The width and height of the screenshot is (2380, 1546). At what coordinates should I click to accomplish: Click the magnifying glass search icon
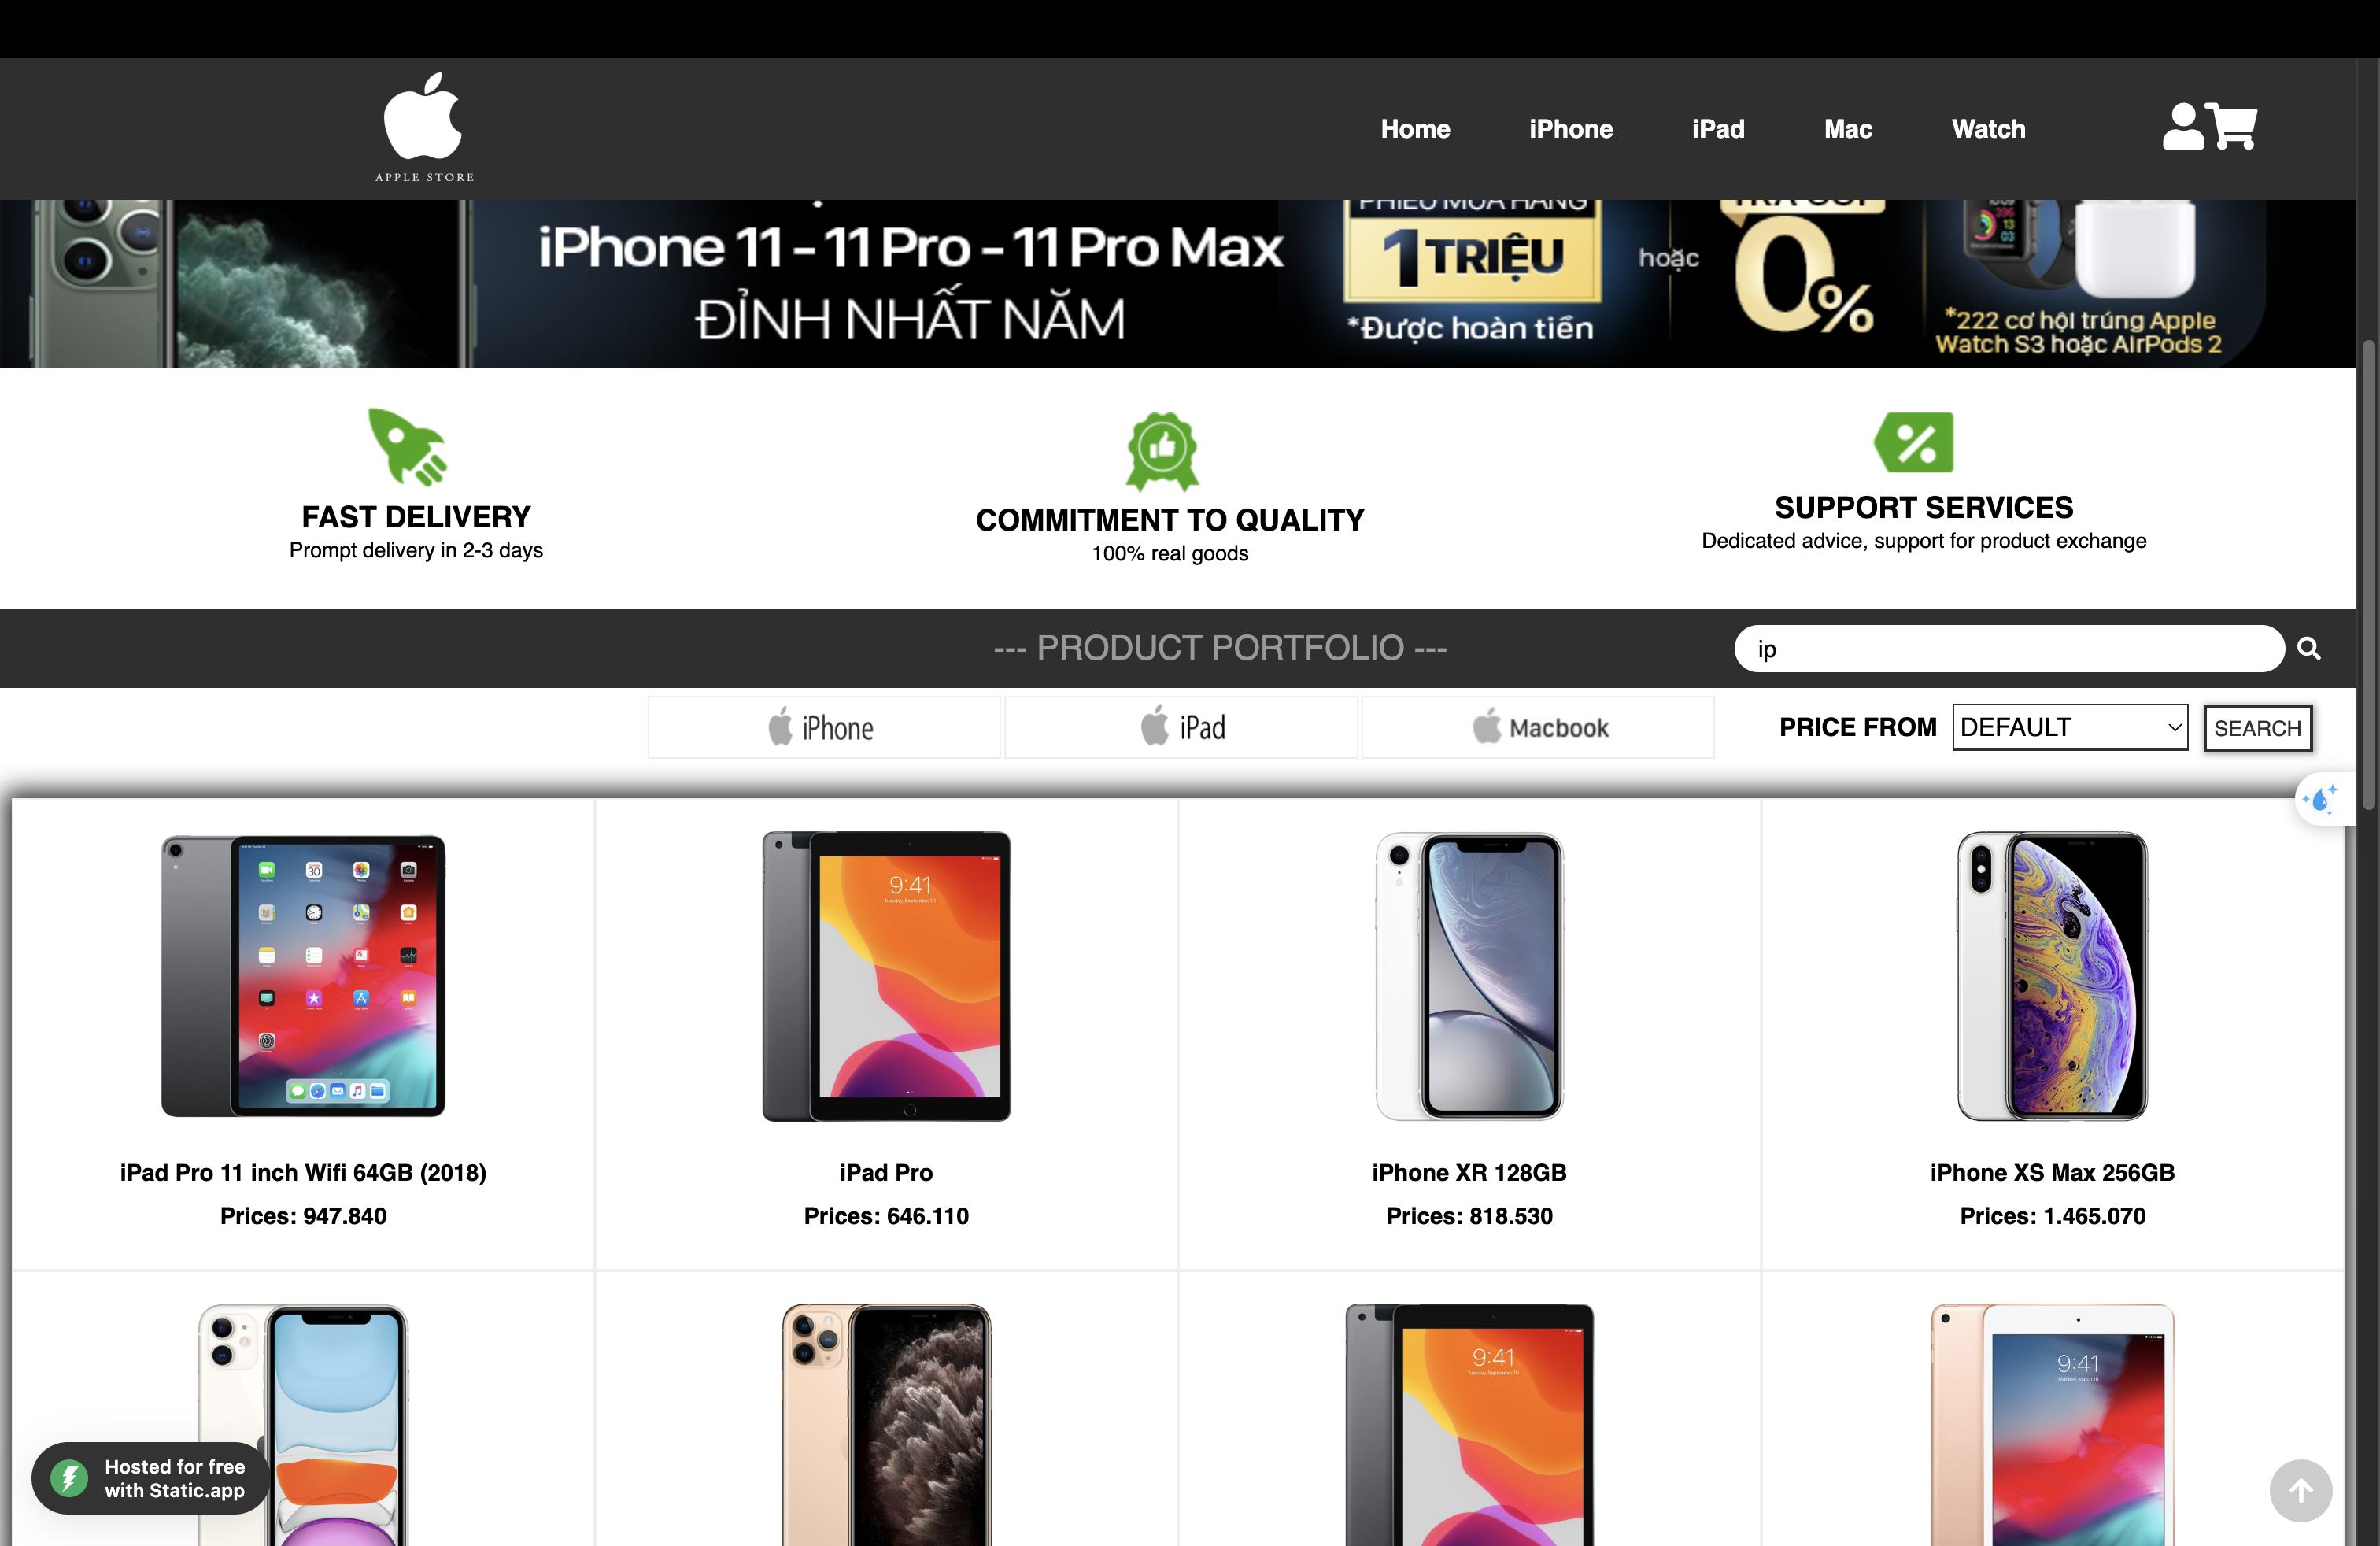(x=2308, y=648)
